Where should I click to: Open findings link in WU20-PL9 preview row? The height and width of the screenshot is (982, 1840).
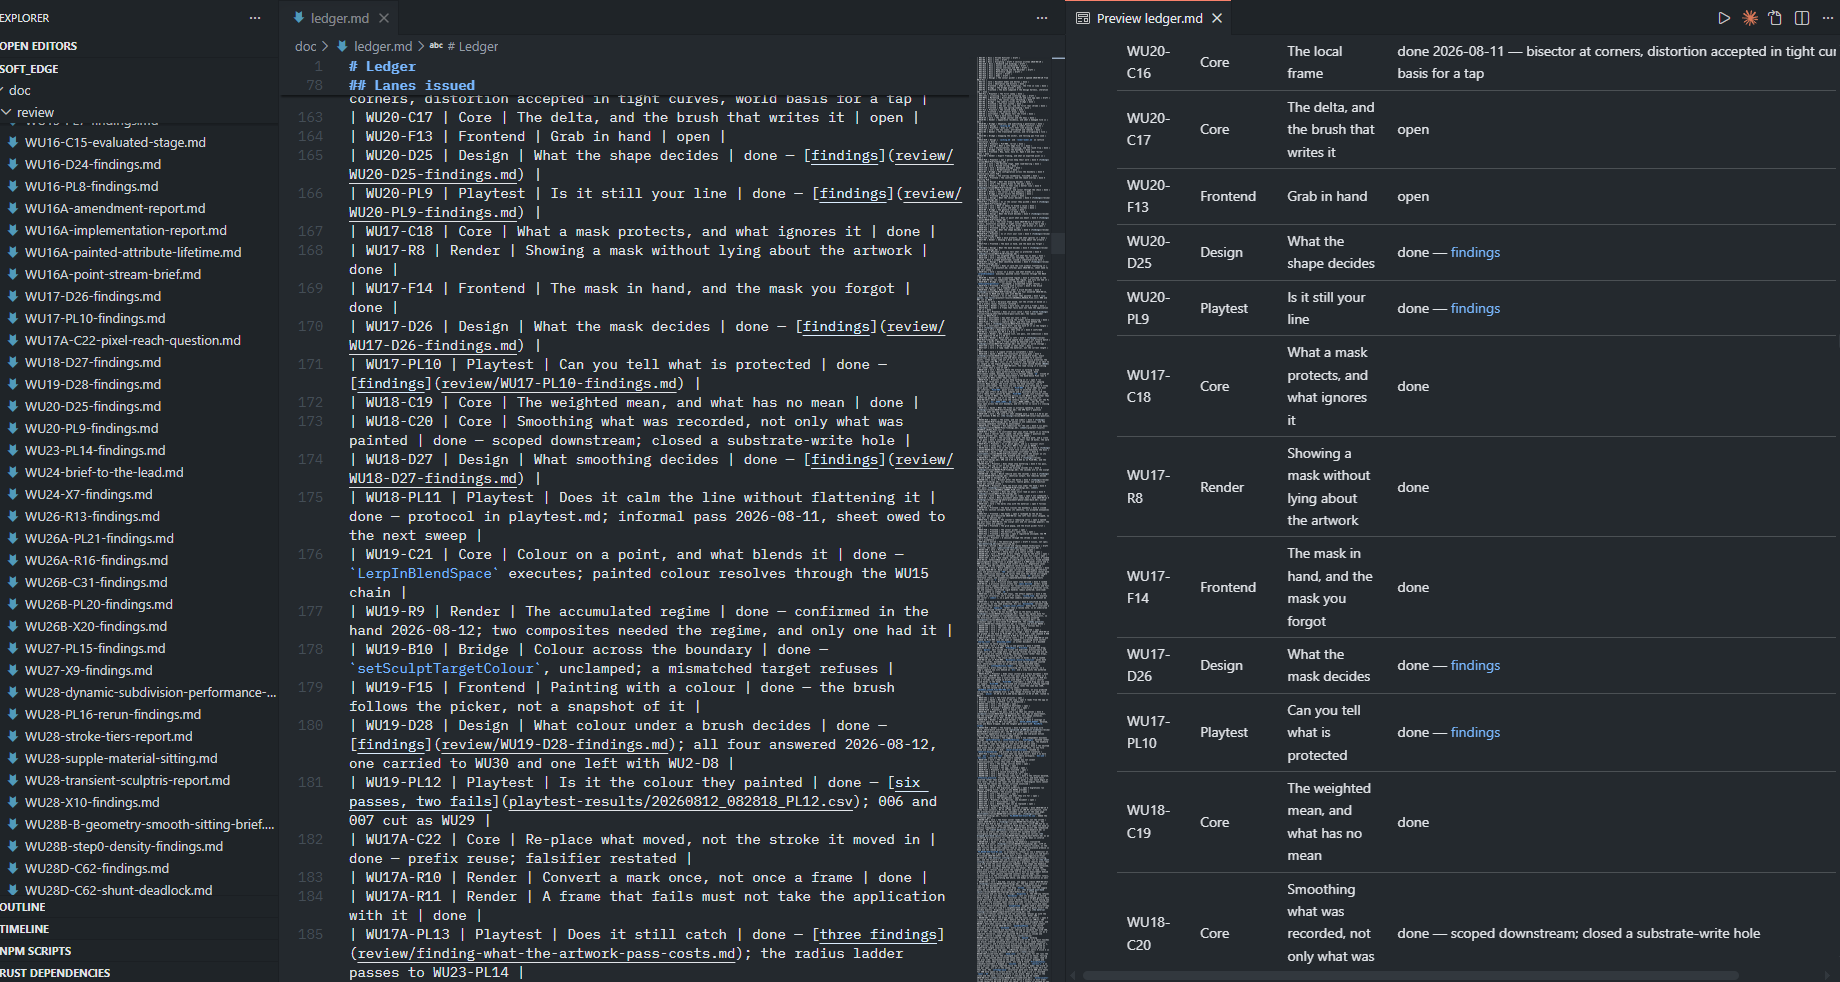tap(1475, 308)
